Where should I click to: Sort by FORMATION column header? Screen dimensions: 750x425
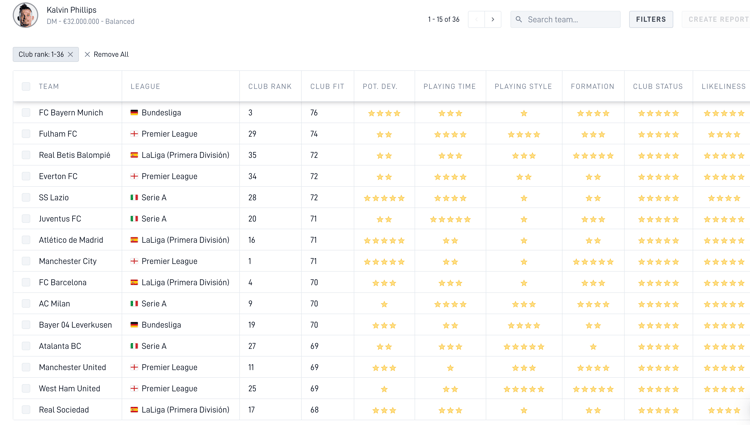point(593,87)
